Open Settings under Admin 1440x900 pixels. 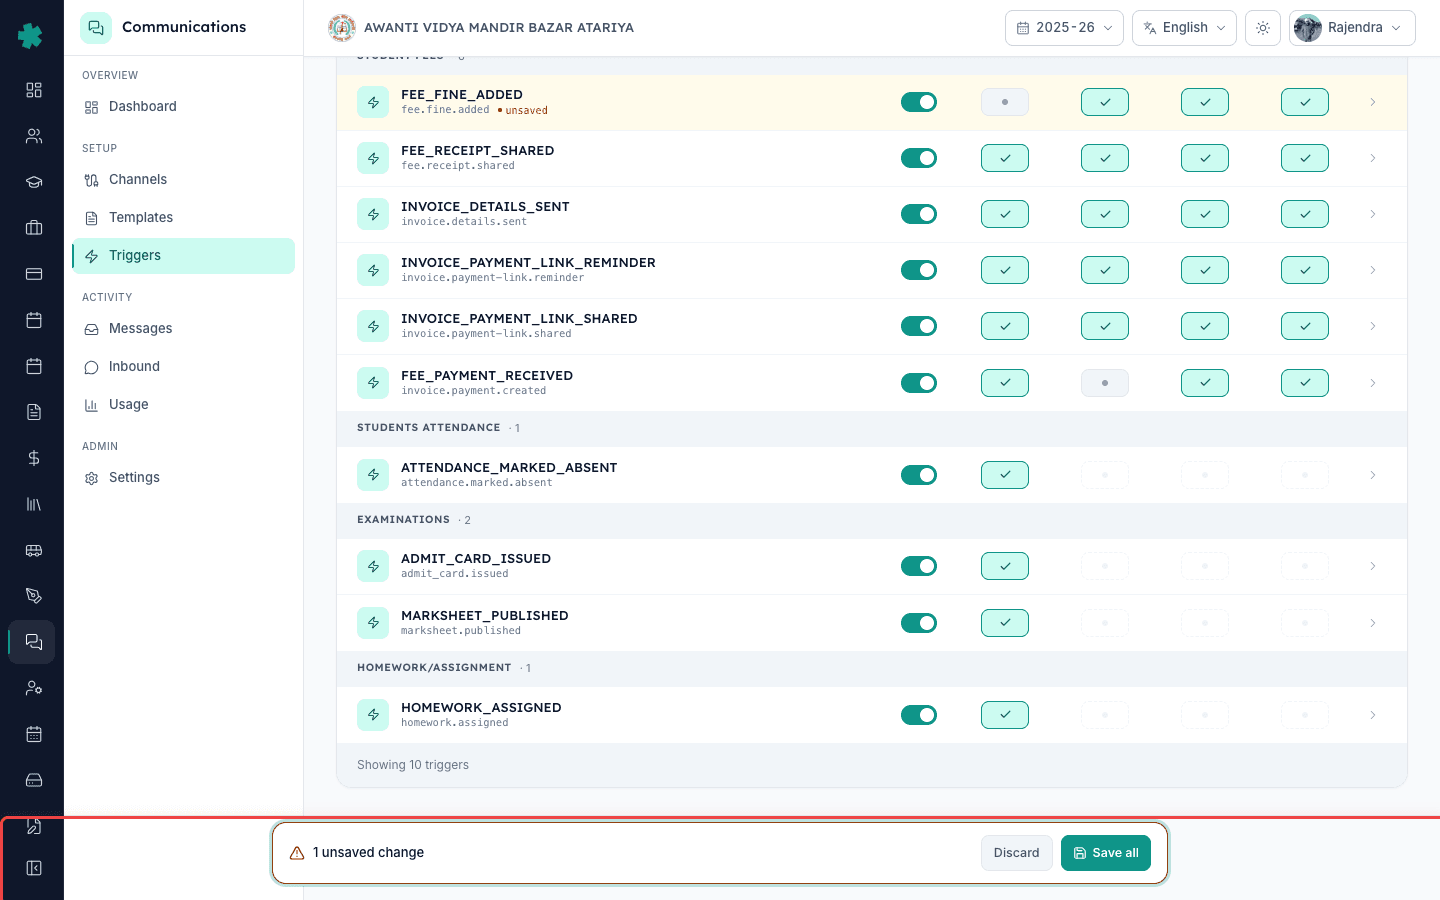183,478
